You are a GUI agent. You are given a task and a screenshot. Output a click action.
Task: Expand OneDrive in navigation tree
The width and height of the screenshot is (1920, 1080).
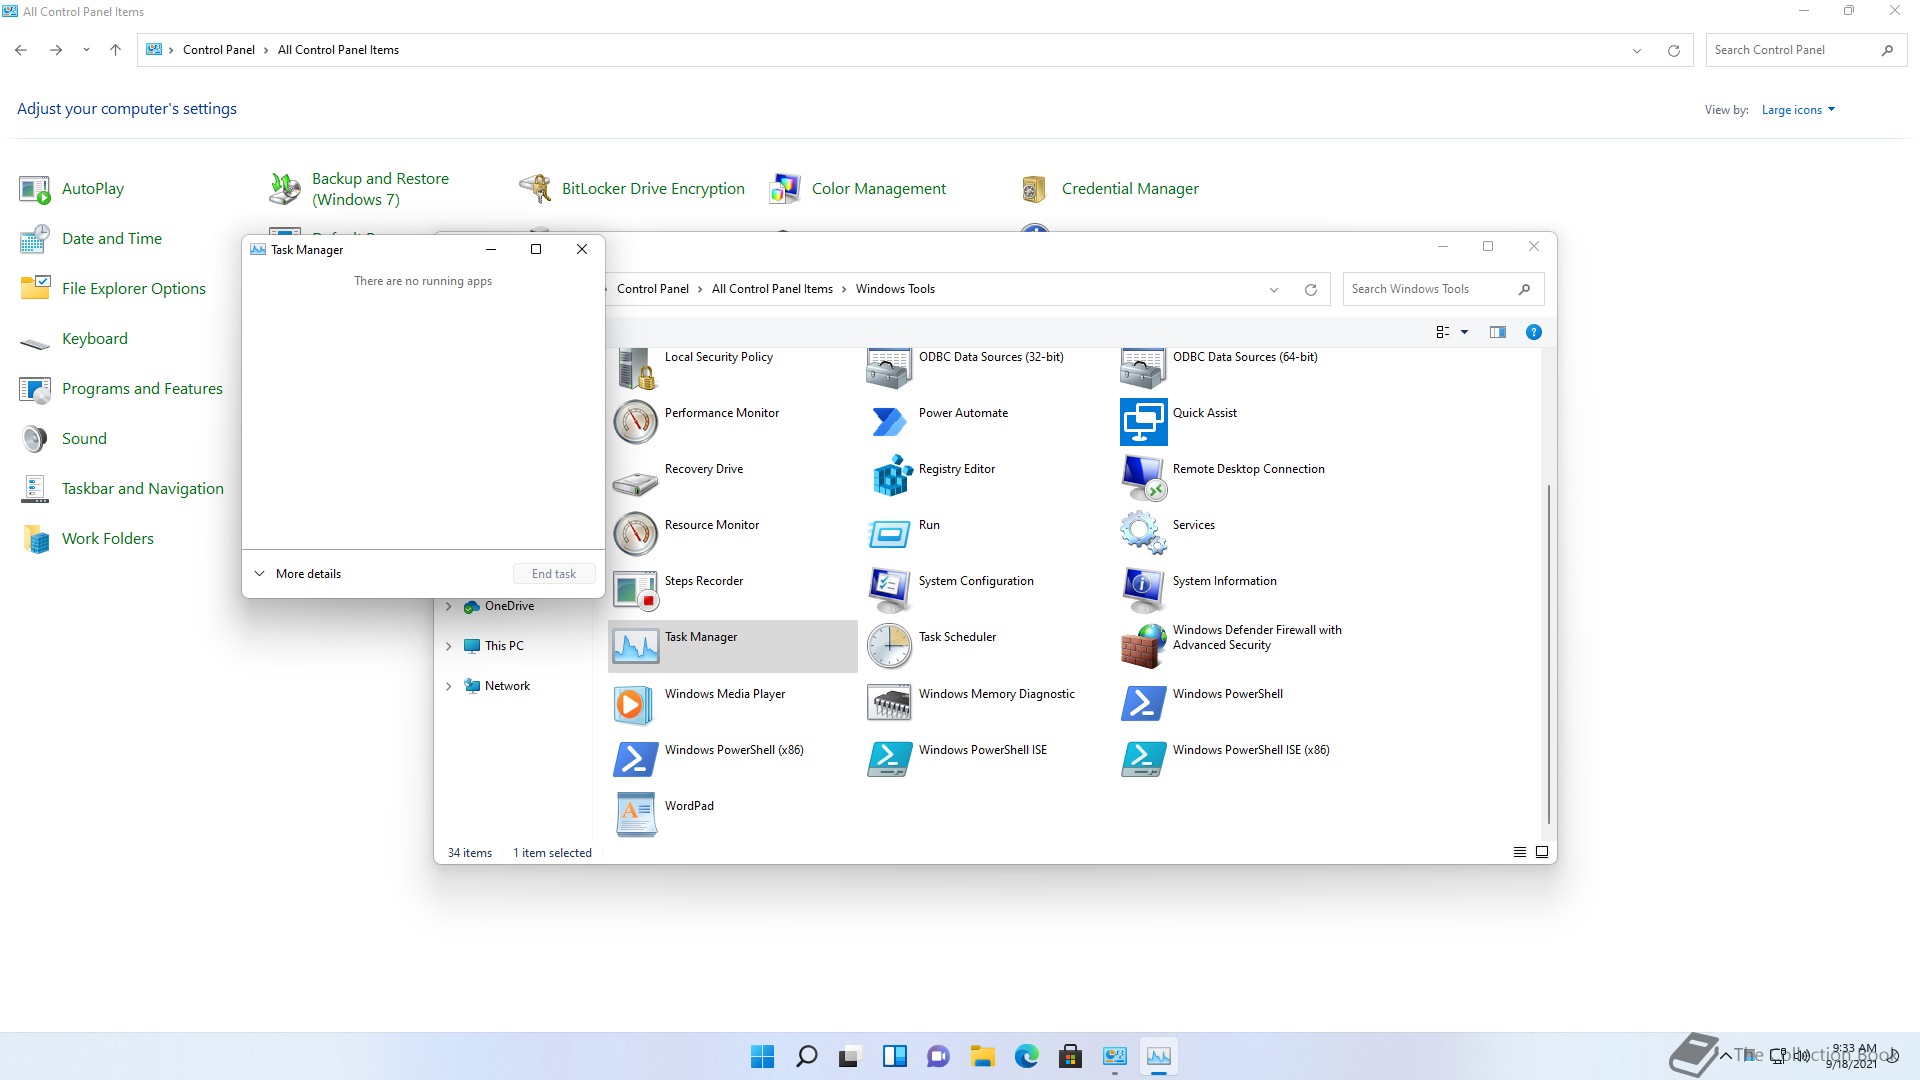[x=448, y=606]
